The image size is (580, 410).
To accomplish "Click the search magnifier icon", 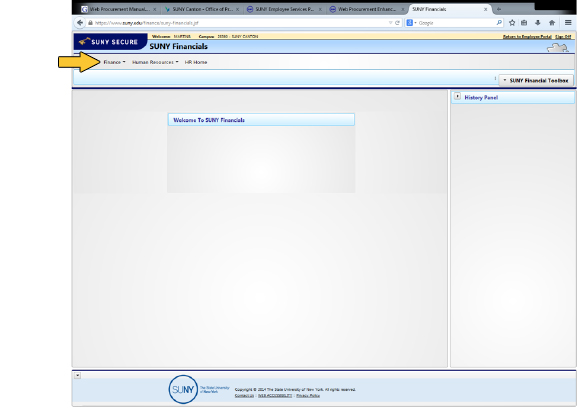I will click(x=499, y=23).
